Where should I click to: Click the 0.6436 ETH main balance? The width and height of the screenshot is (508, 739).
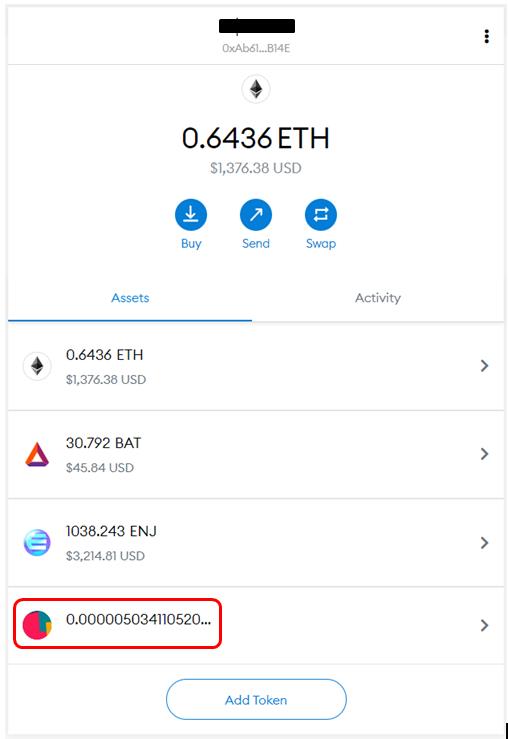point(256,138)
